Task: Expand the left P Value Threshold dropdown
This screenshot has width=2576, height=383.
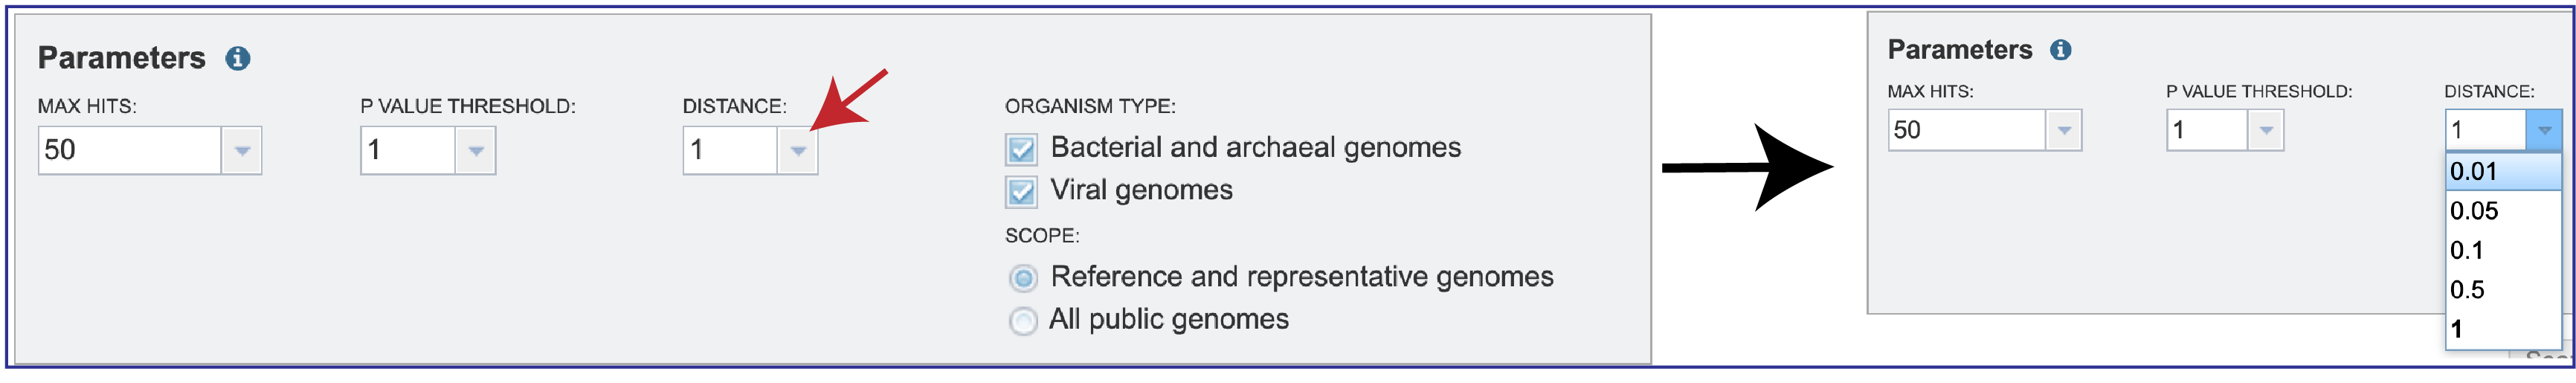Action: click(x=476, y=151)
